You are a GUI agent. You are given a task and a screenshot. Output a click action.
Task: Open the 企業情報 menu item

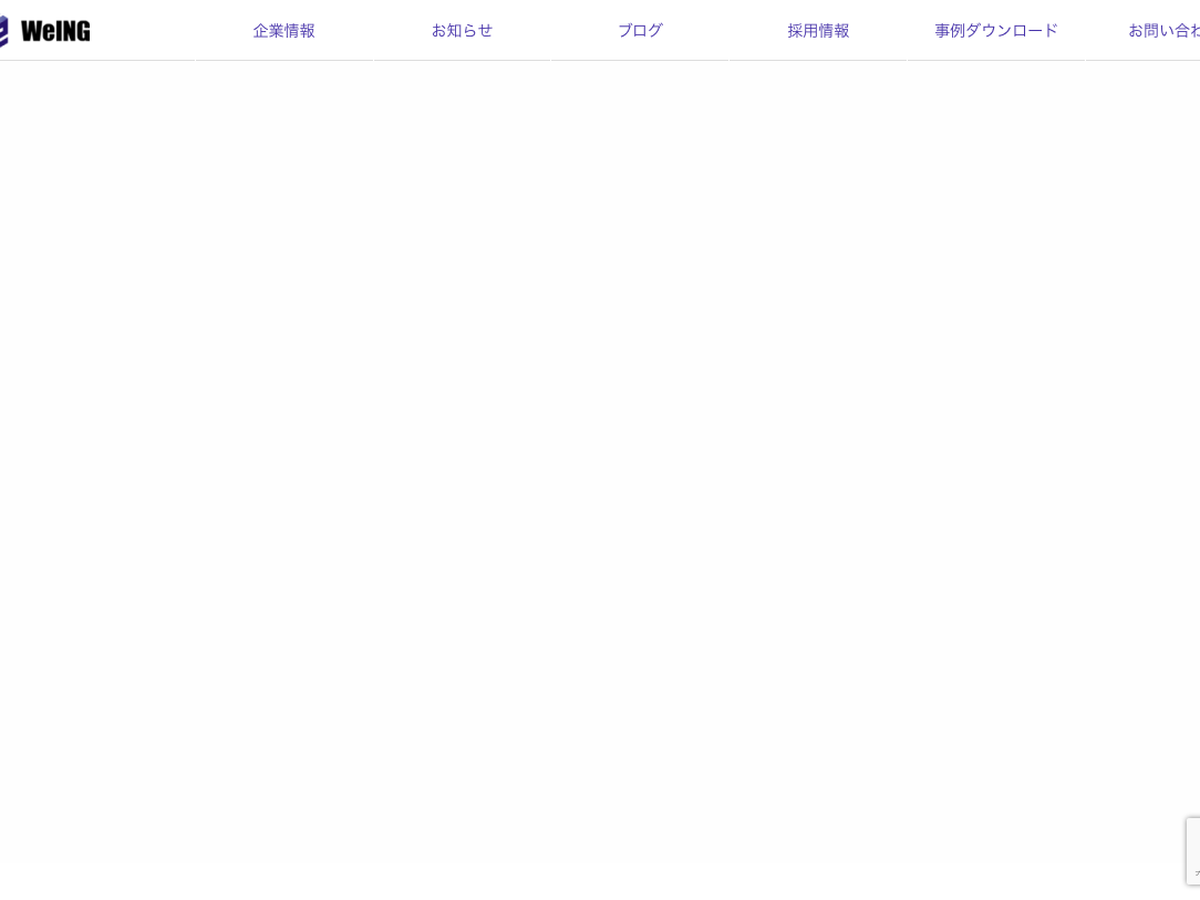284,30
